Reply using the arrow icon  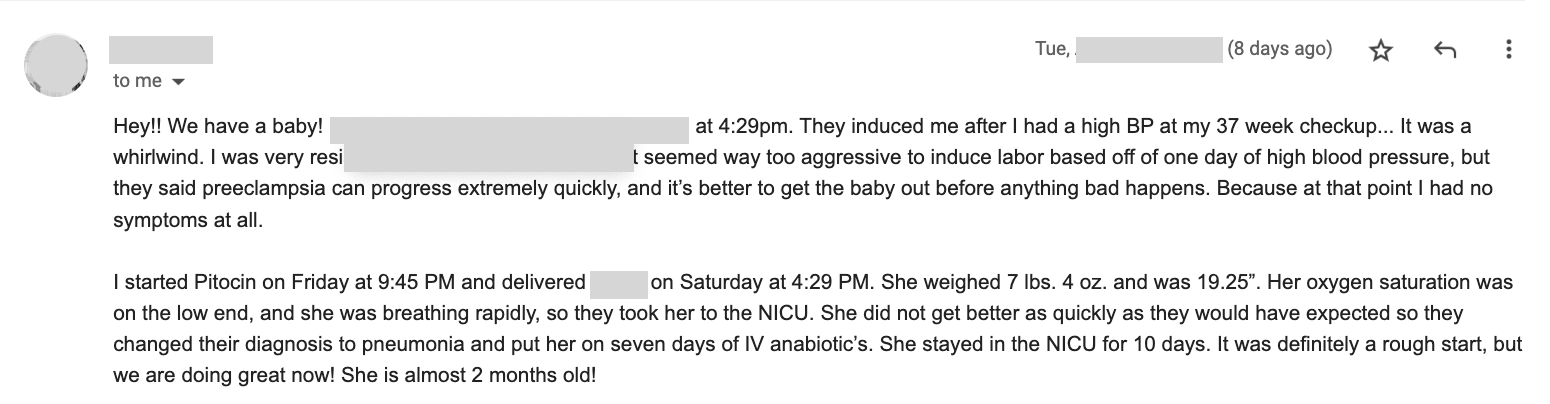(x=1444, y=50)
